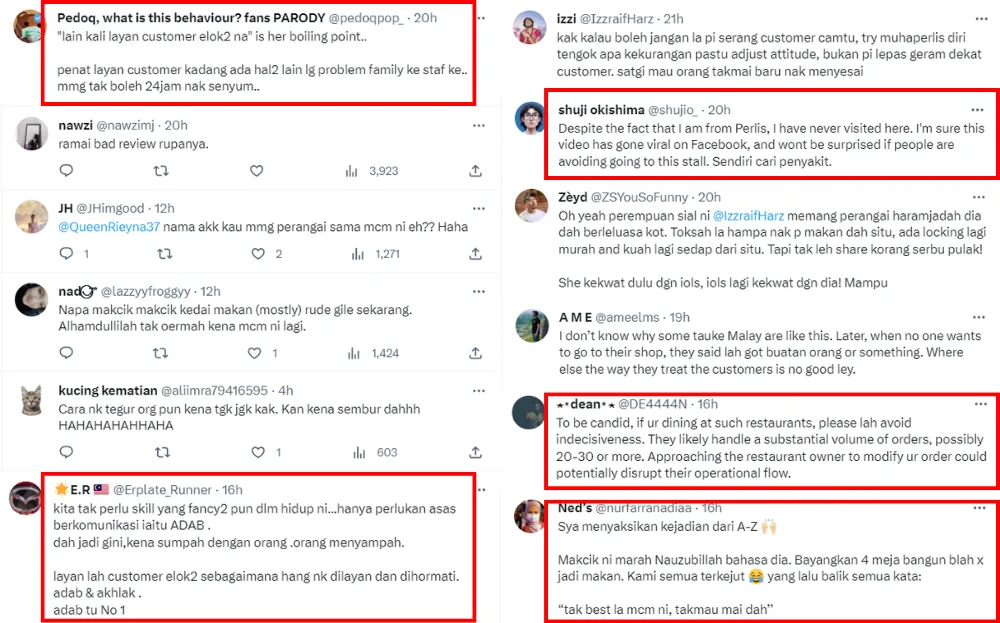
Task: Click kucing kematian's cat avatar
Action: [34, 400]
